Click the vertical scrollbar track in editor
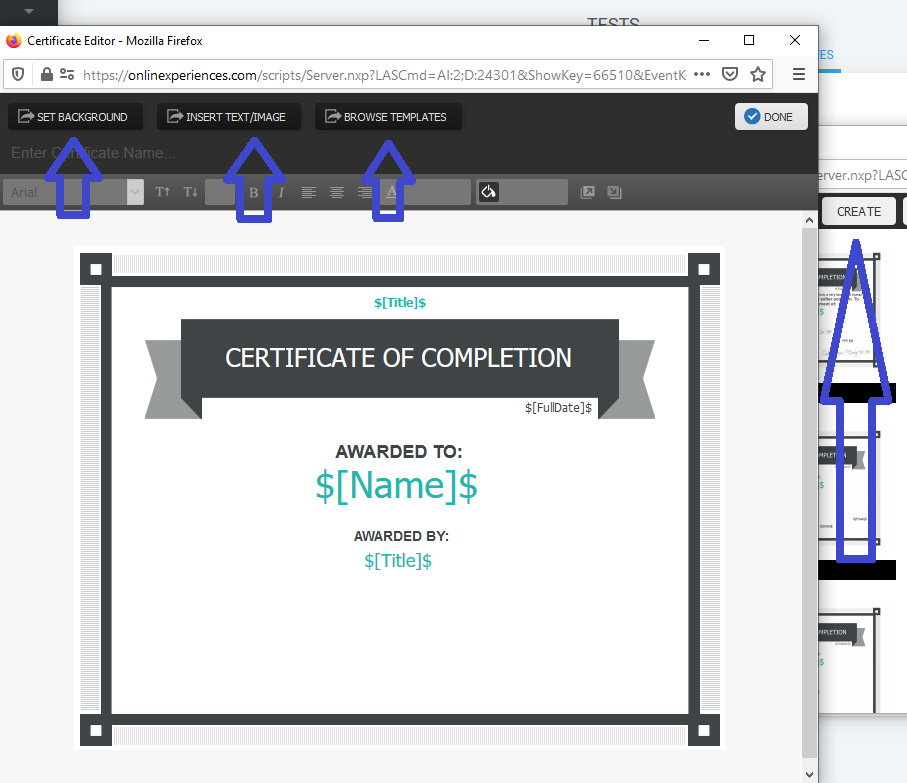Image resolution: width=907 pixels, height=783 pixels. click(x=809, y=492)
